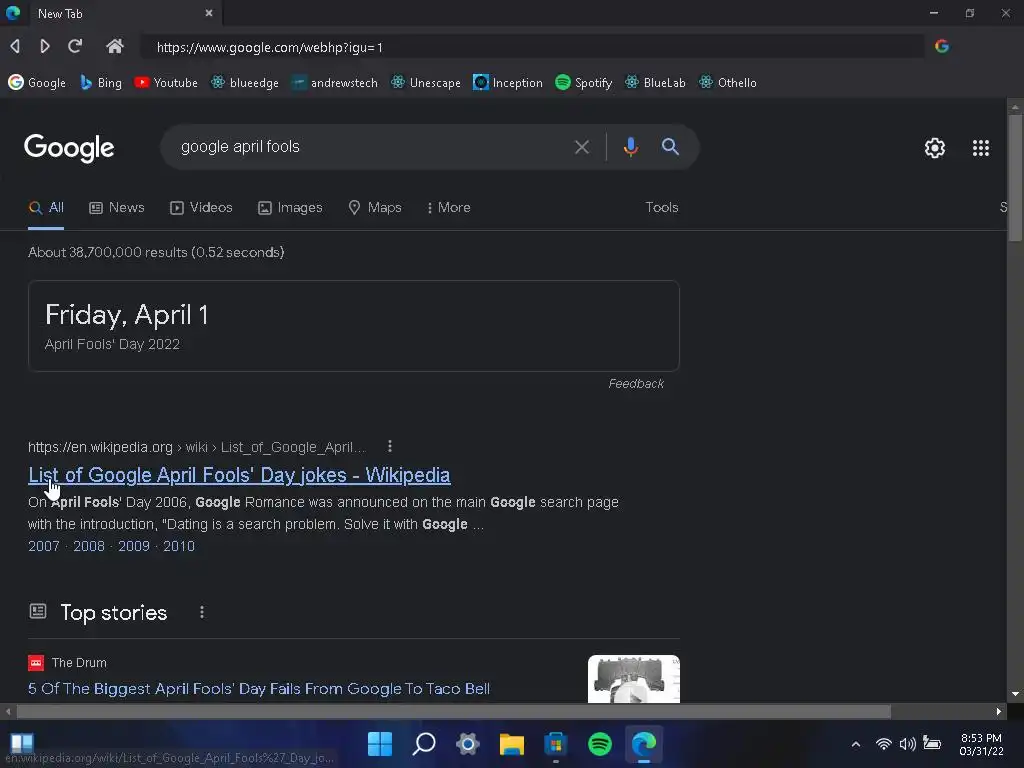Open The Drum story thumbnail

click(x=633, y=679)
